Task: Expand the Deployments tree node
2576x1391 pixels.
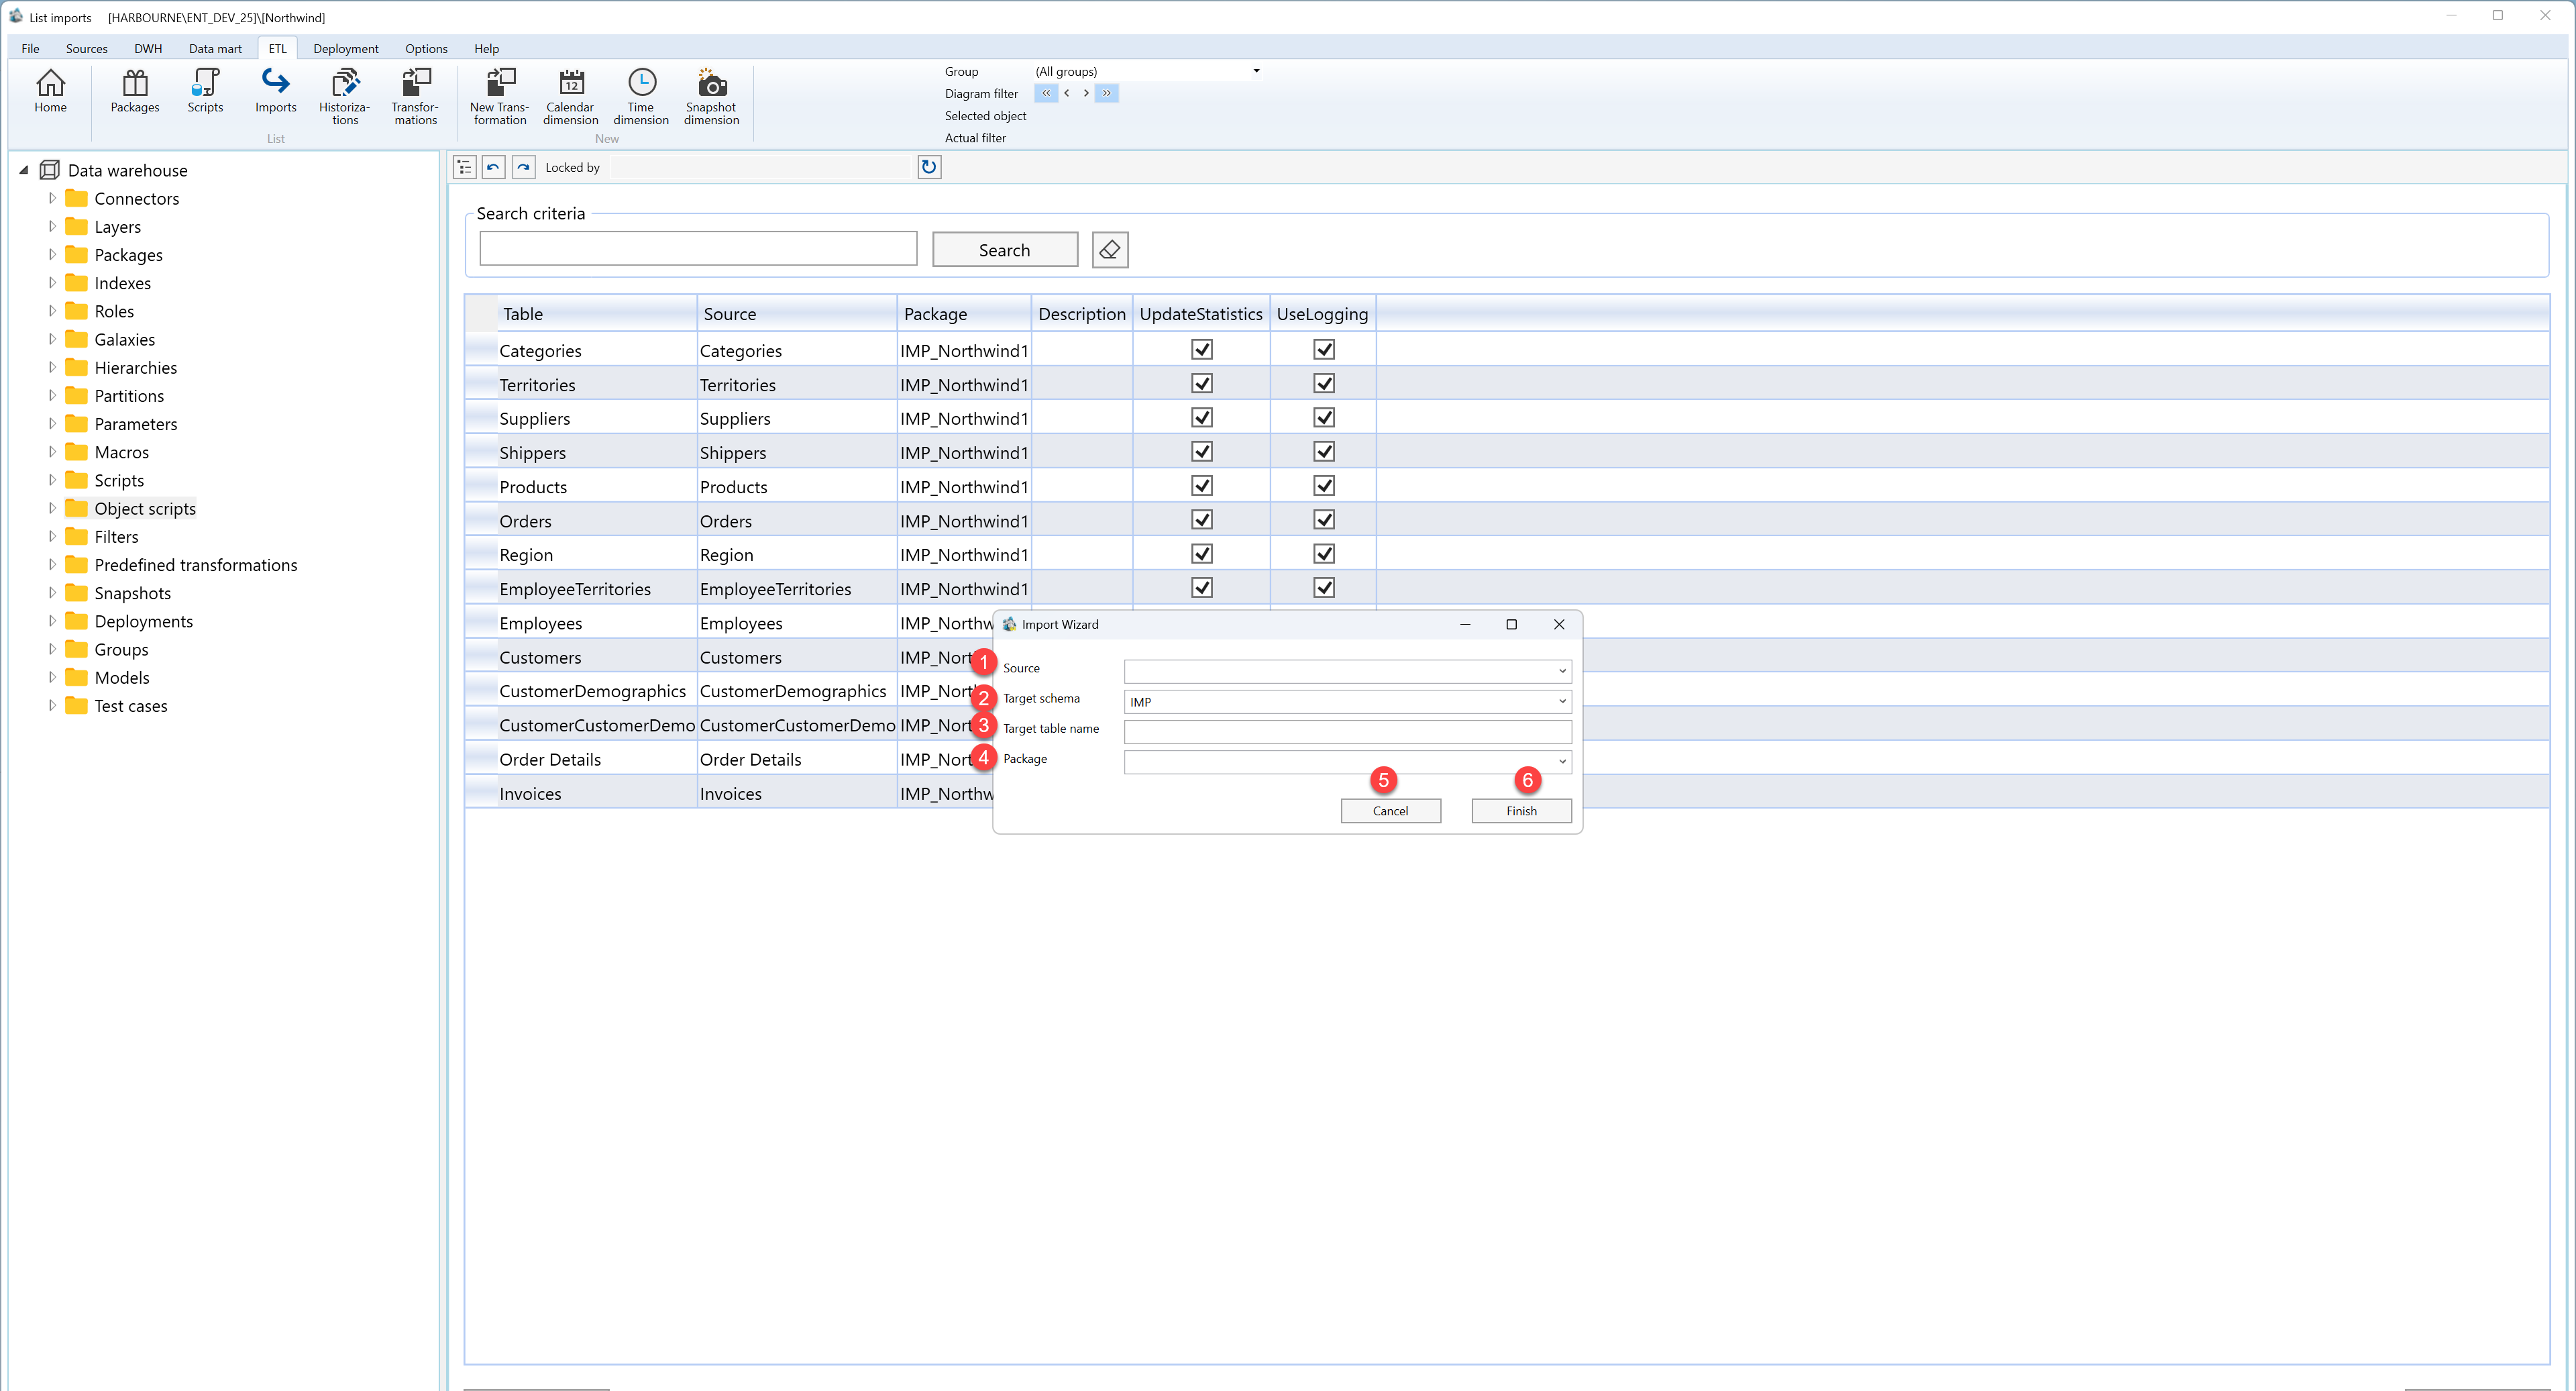Action: pyautogui.click(x=52, y=620)
